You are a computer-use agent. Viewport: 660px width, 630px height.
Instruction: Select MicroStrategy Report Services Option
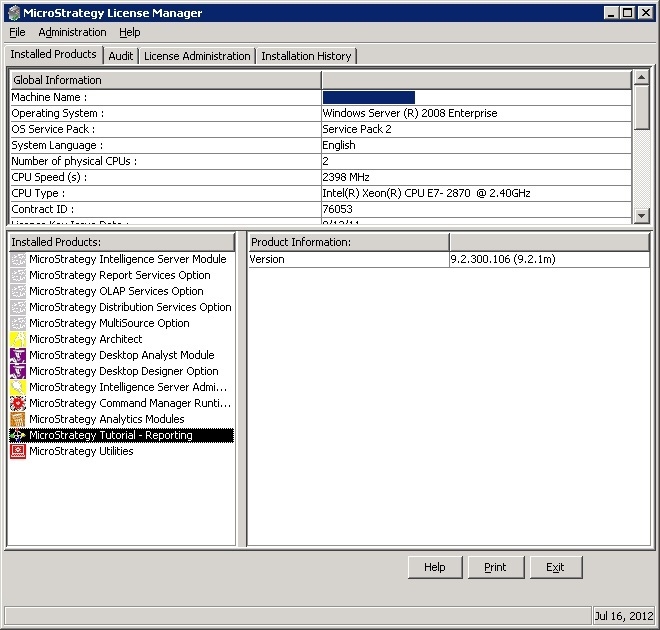tap(120, 275)
